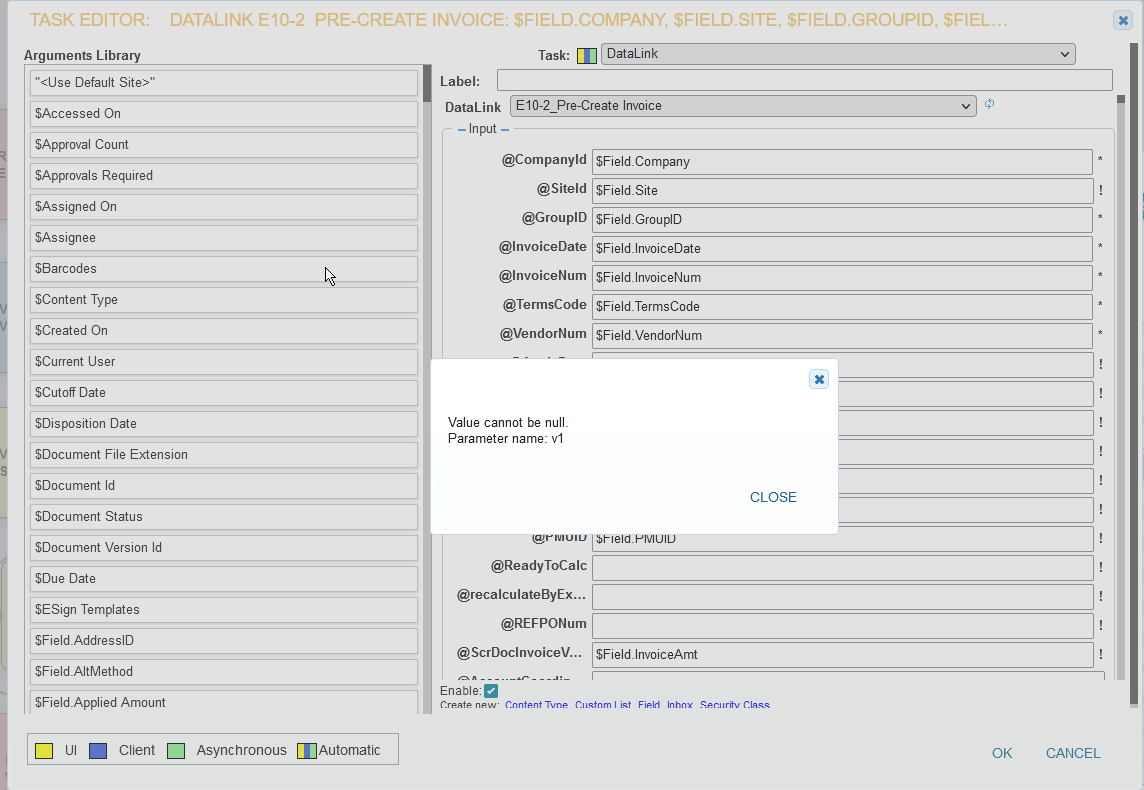This screenshot has height=790, width=1144.
Task: Select the $Document Status argument
Action: click(x=224, y=517)
